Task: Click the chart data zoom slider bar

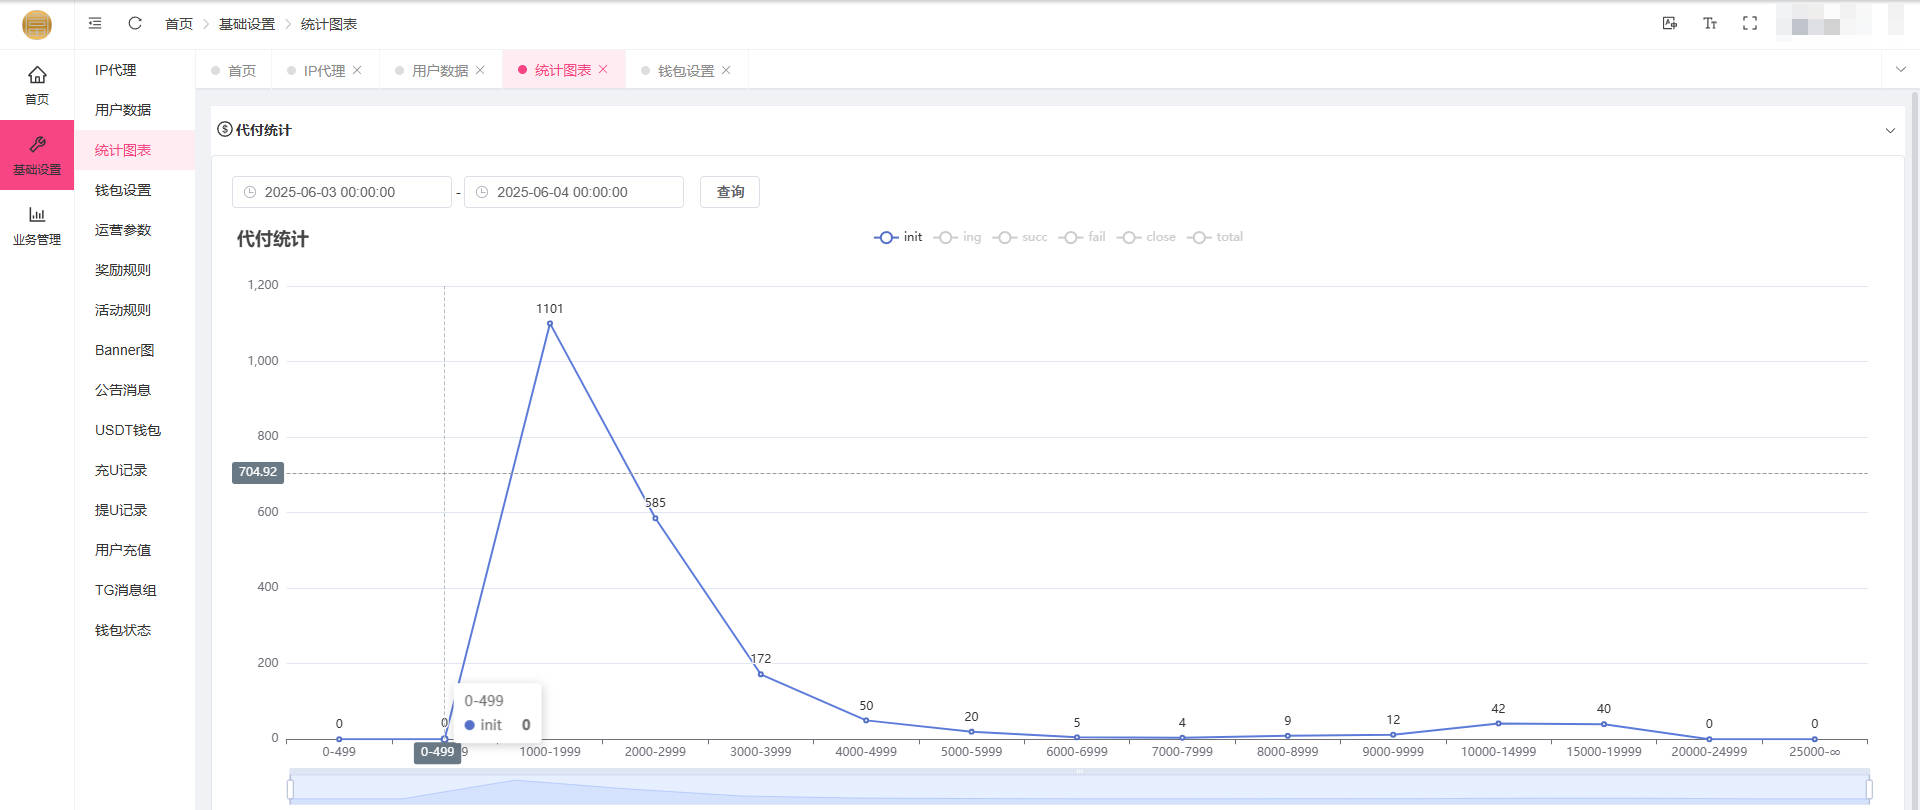Action: (1078, 787)
